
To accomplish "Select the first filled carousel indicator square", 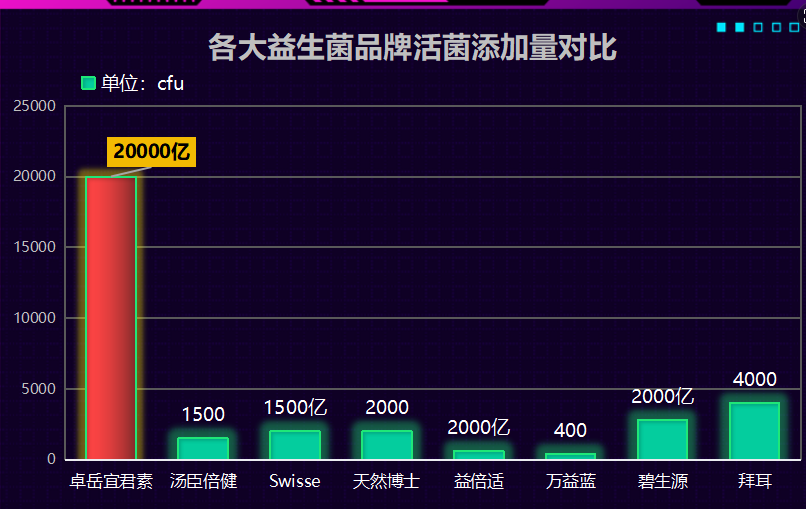I will (x=721, y=27).
